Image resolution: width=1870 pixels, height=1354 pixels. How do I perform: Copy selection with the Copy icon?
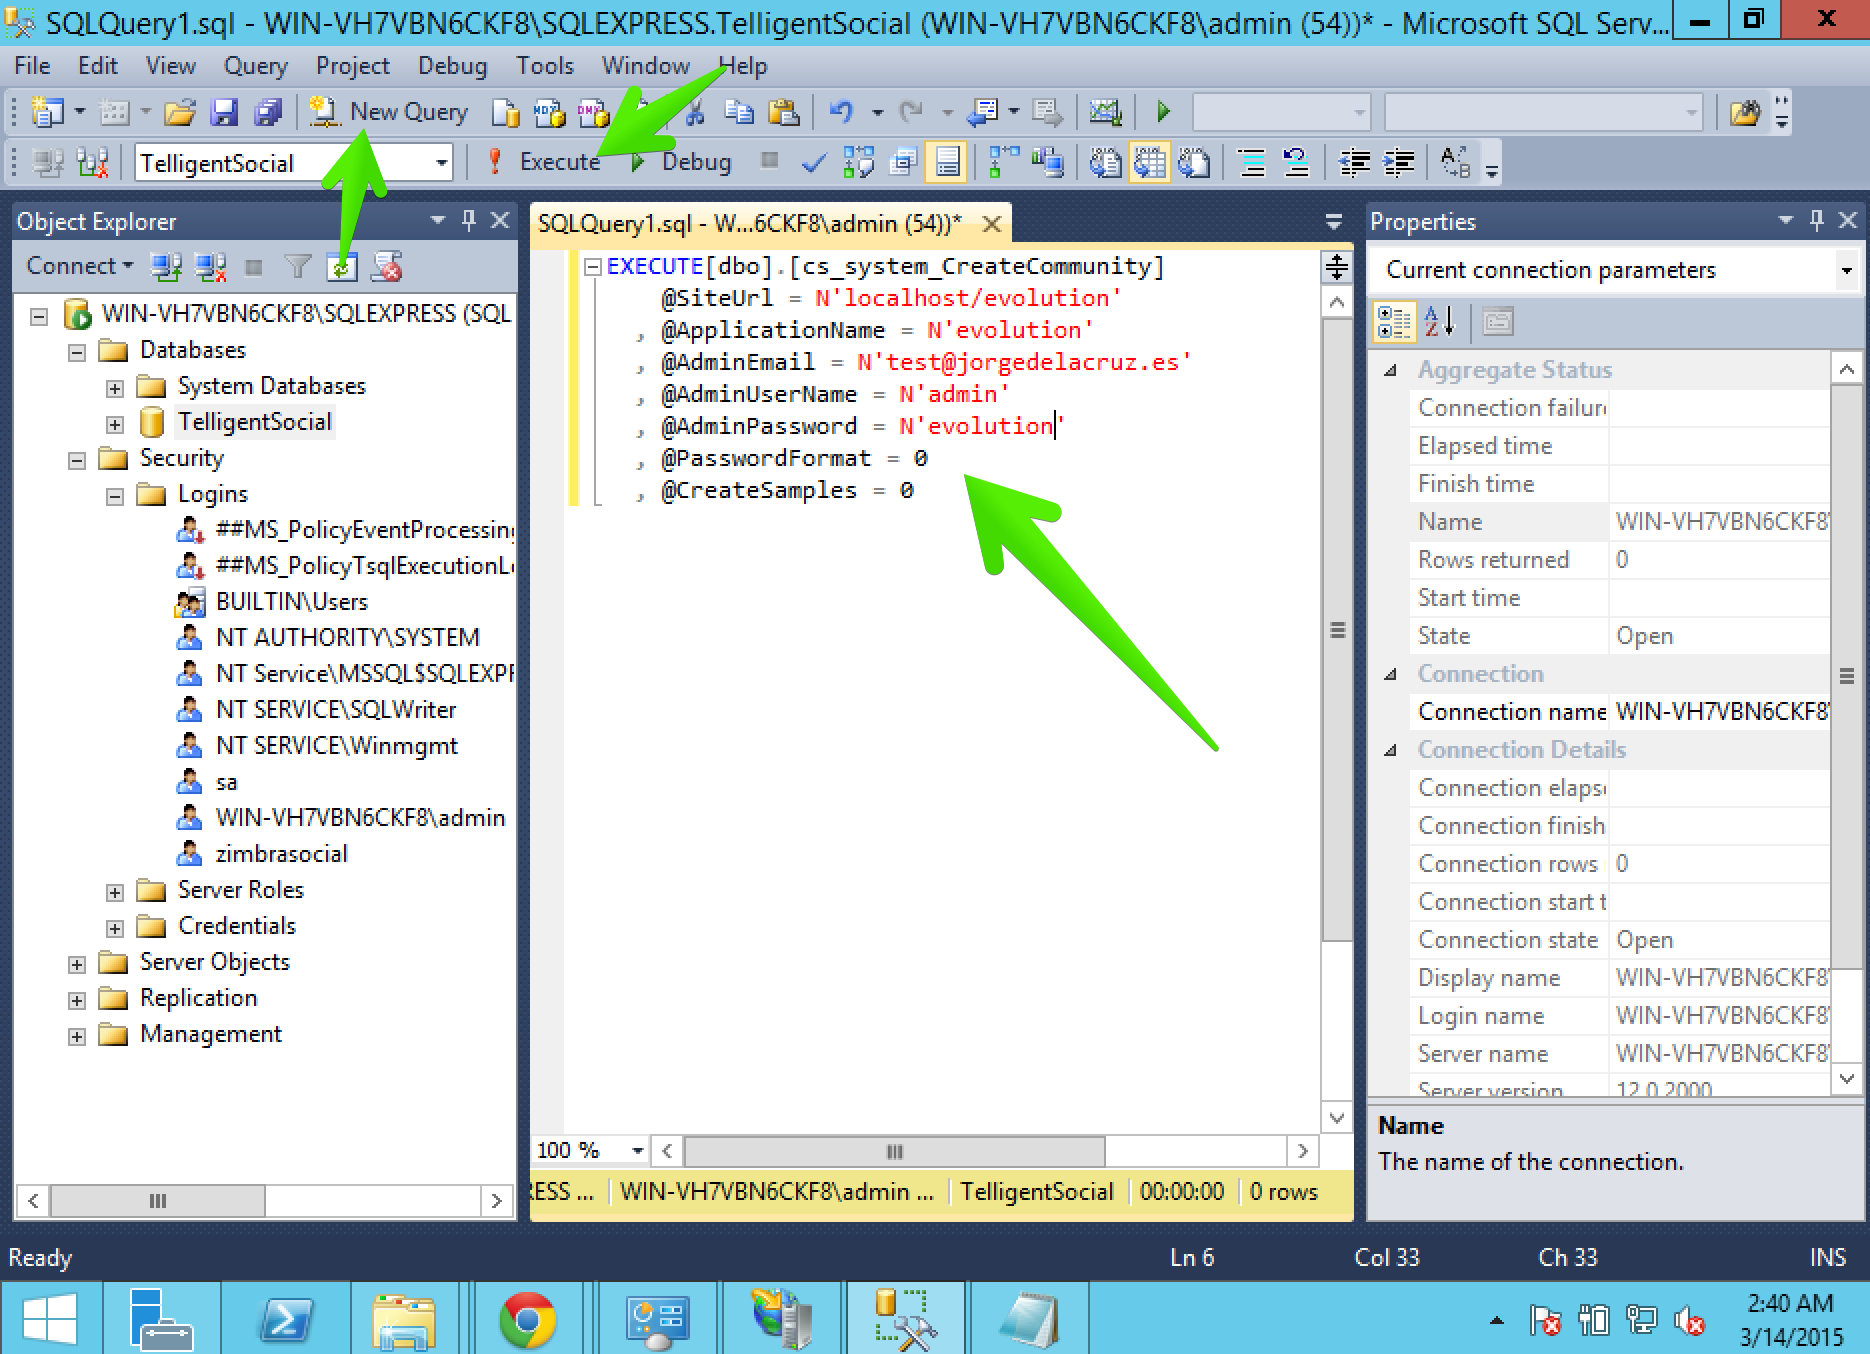739,112
